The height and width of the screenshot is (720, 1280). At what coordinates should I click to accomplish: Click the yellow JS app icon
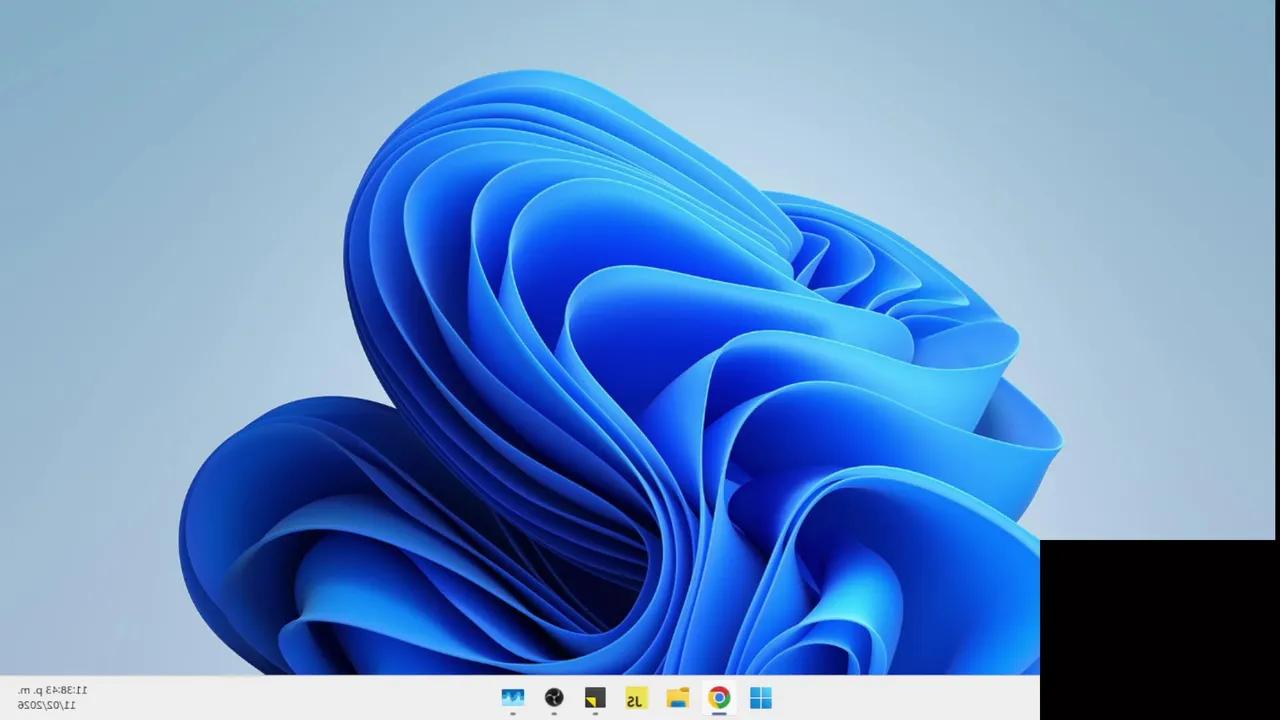[636, 698]
